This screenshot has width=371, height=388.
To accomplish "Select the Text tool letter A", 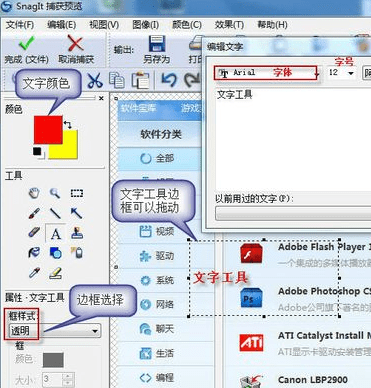I will [56, 233].
